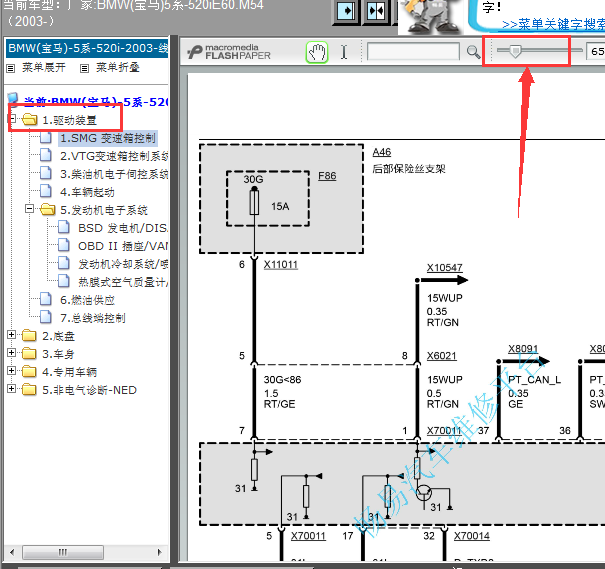Click 菜单展开 to expand all menus

point(44,68)
